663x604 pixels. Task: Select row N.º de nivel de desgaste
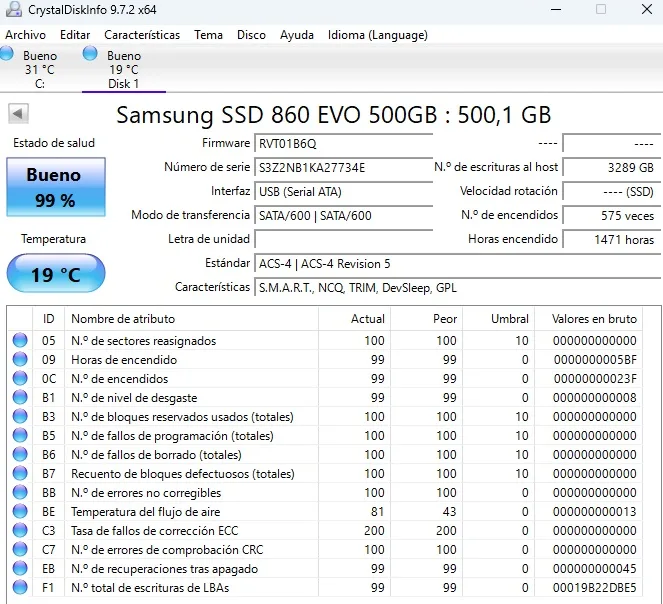coord(325,398)
